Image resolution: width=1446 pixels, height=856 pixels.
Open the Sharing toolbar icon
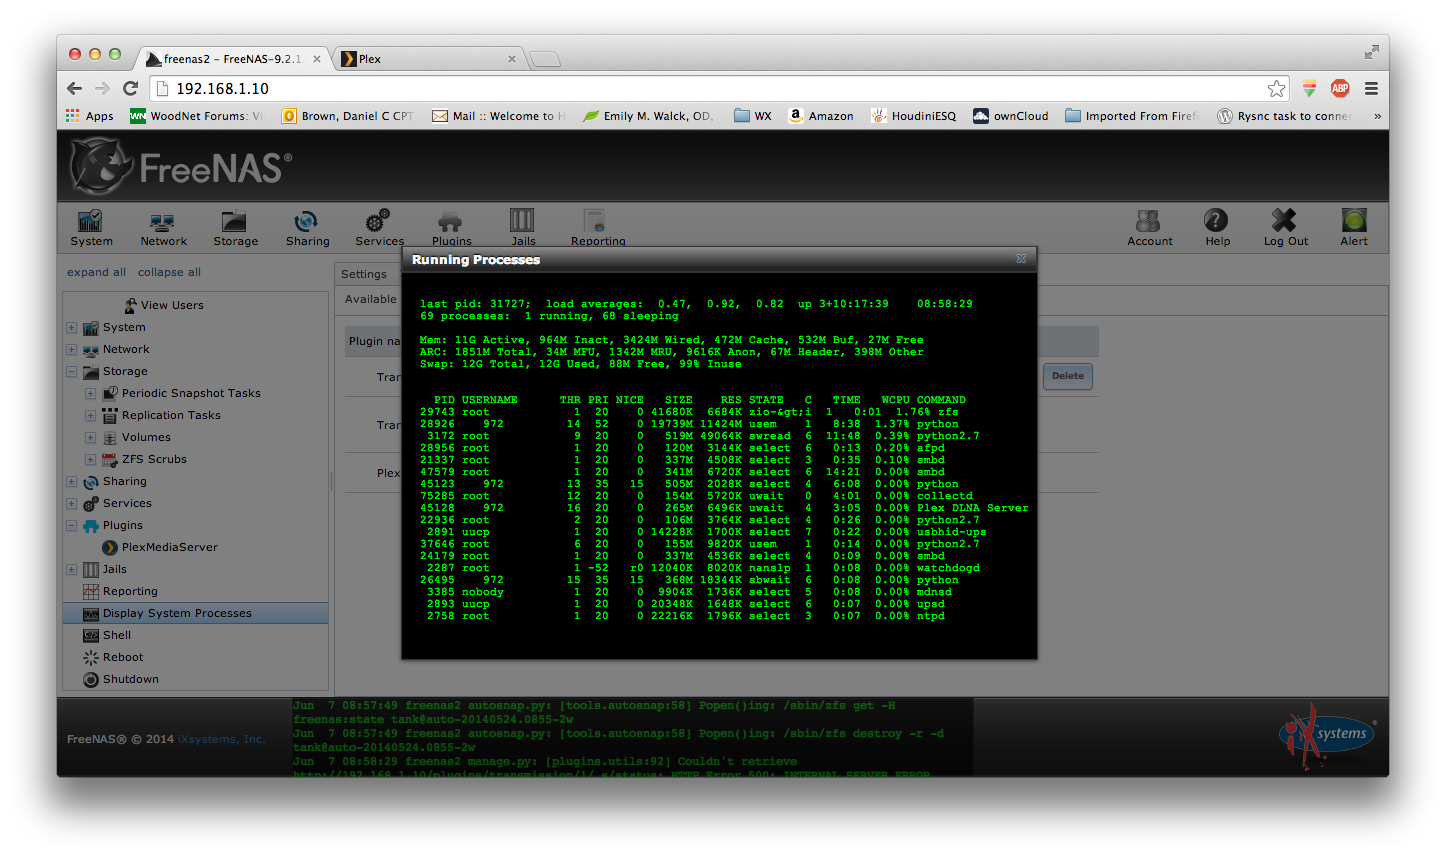307,227
